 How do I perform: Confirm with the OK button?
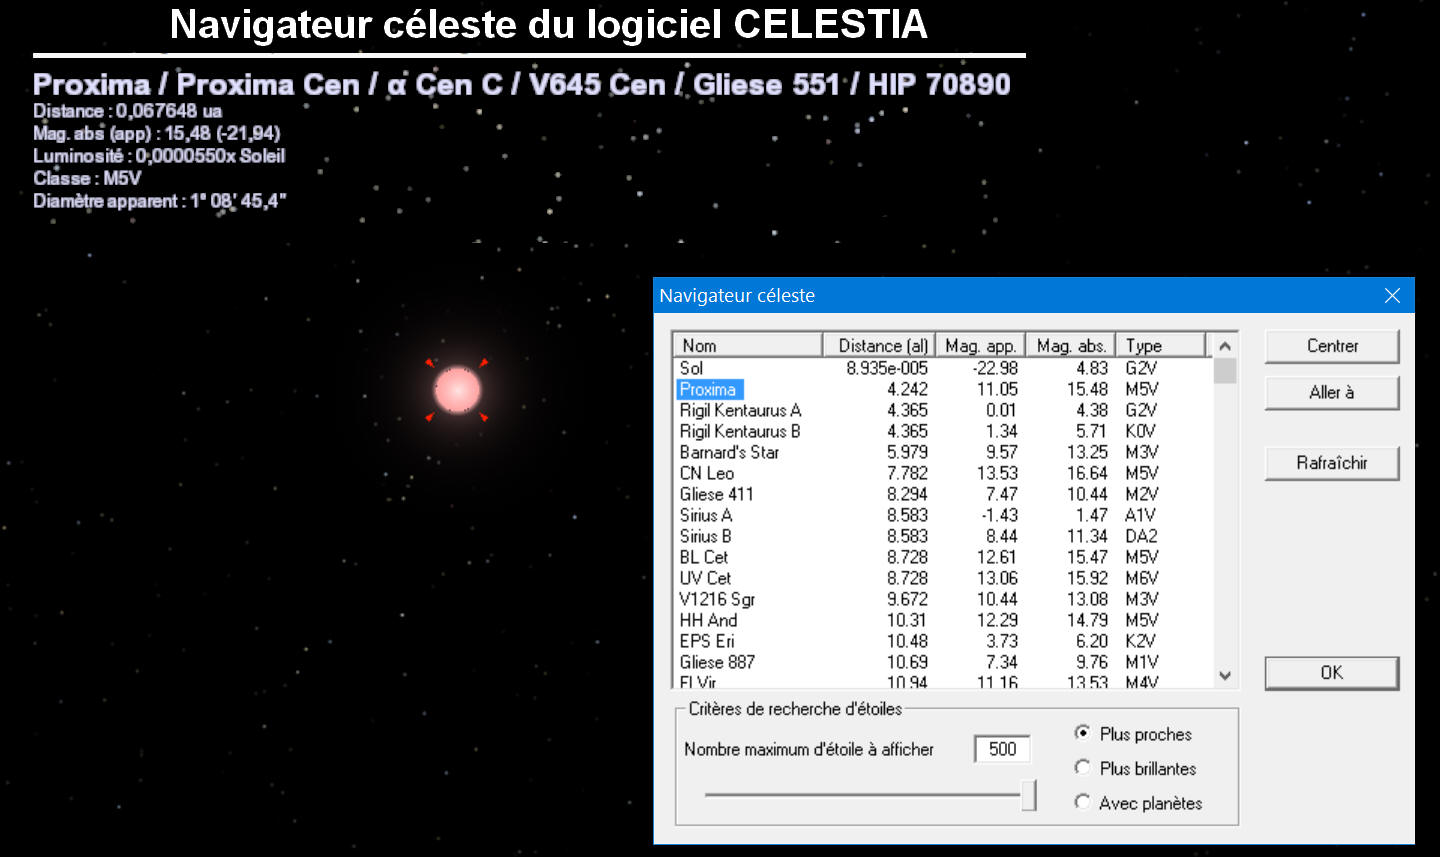coord(1332,673)
